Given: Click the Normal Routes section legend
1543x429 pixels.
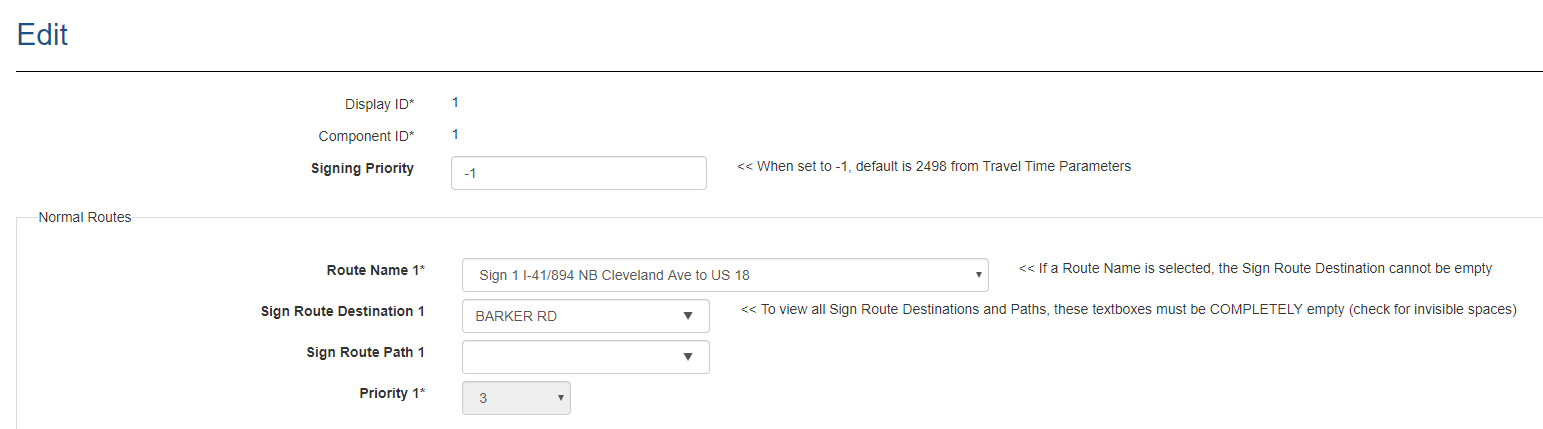Looking at the screenshot, I should tap(85, 217).
